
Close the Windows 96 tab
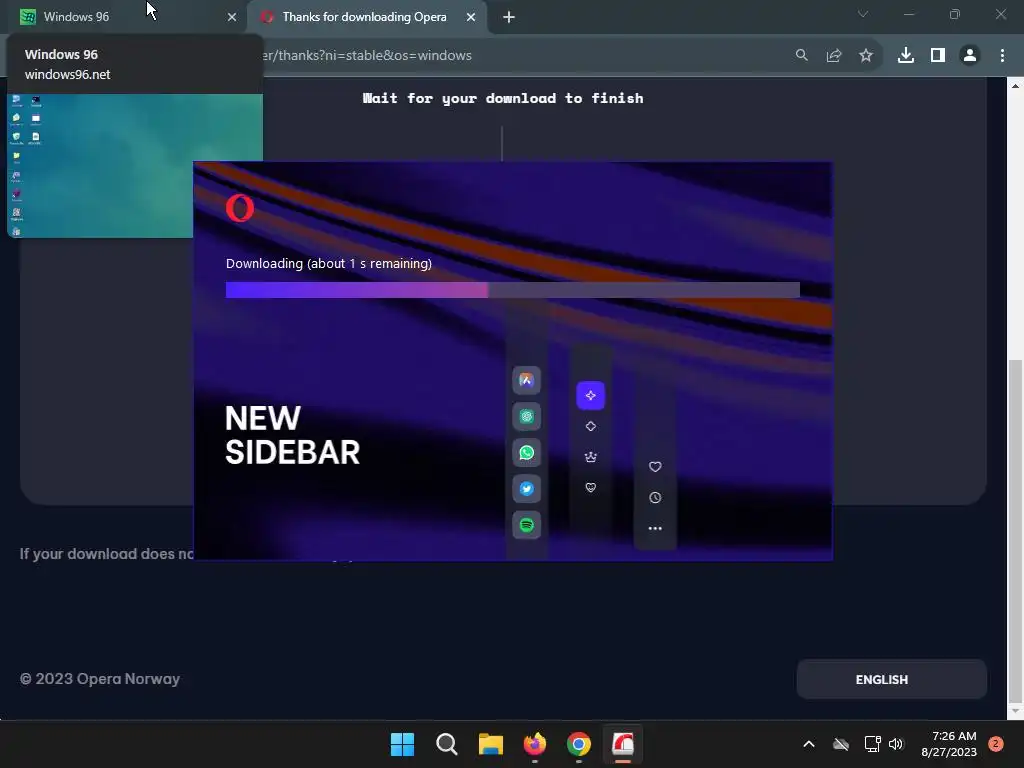(232, 17)
